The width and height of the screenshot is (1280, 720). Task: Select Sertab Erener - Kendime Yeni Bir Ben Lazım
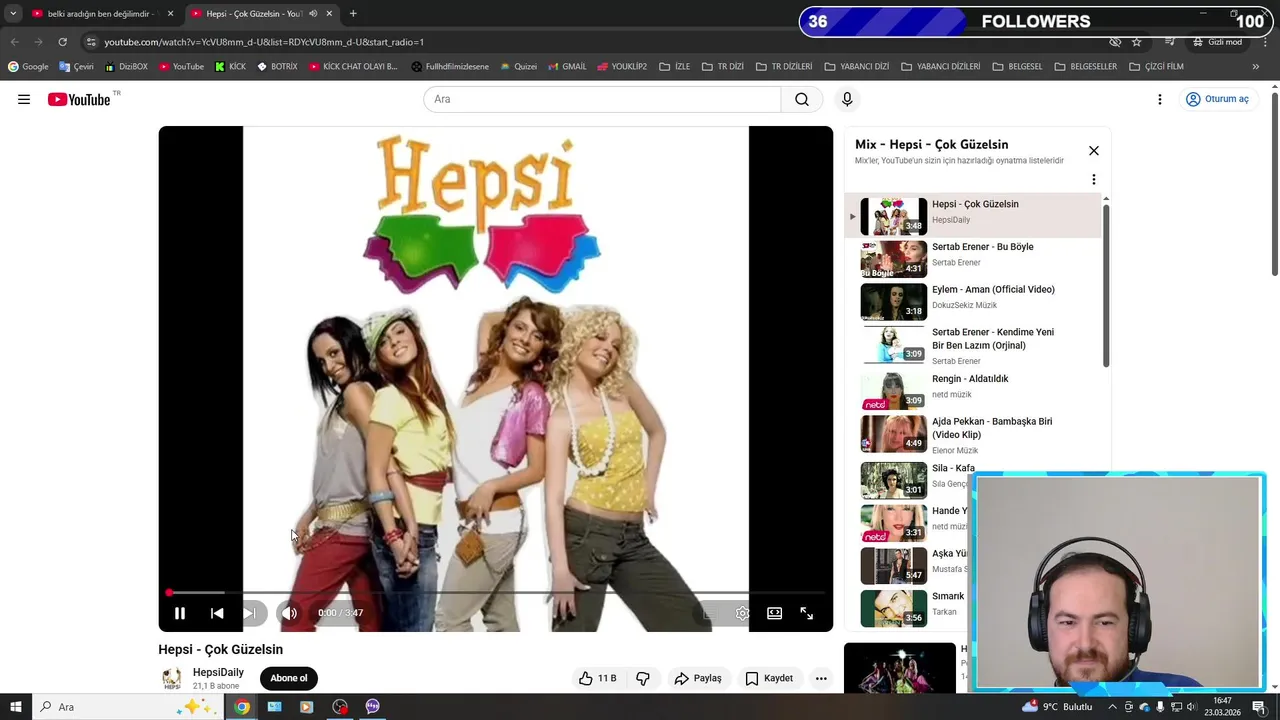click(975, 346)
